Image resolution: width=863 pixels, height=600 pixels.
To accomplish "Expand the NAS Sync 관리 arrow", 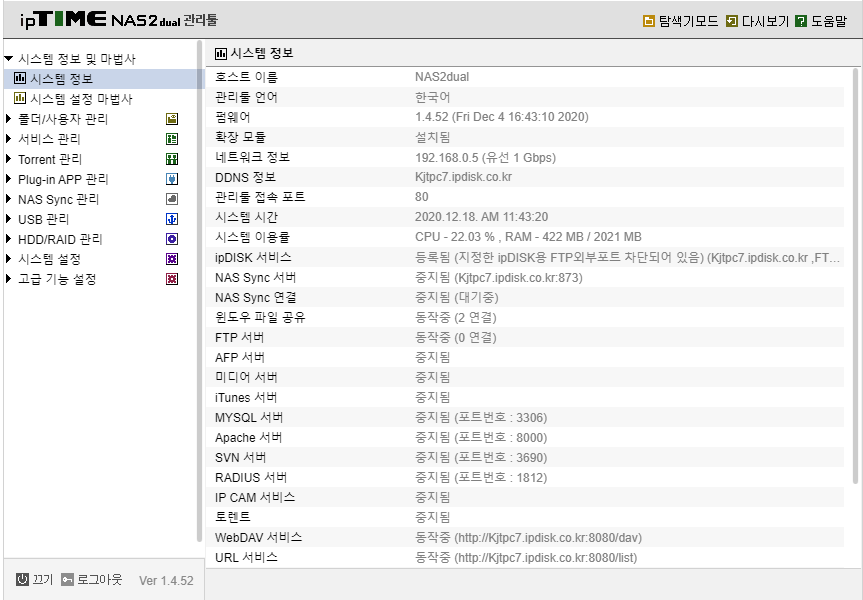I will 8,199.
